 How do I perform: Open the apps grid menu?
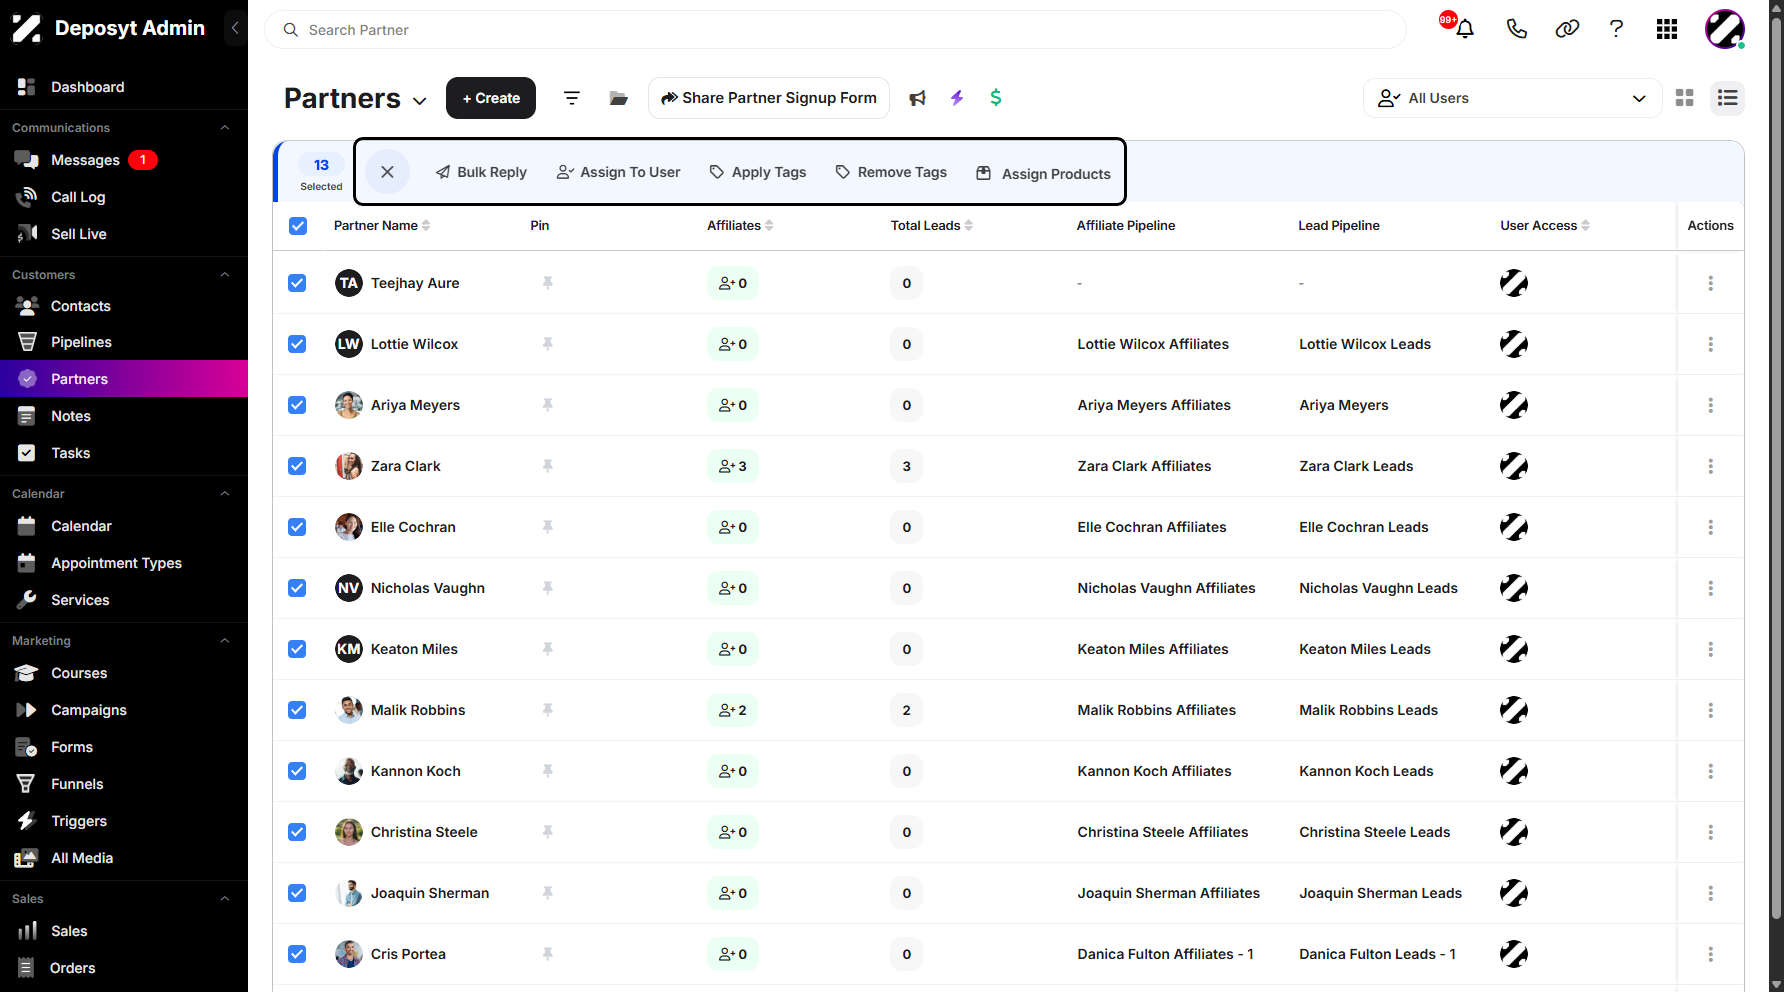pyautogui.click(x=1667, y=29)
